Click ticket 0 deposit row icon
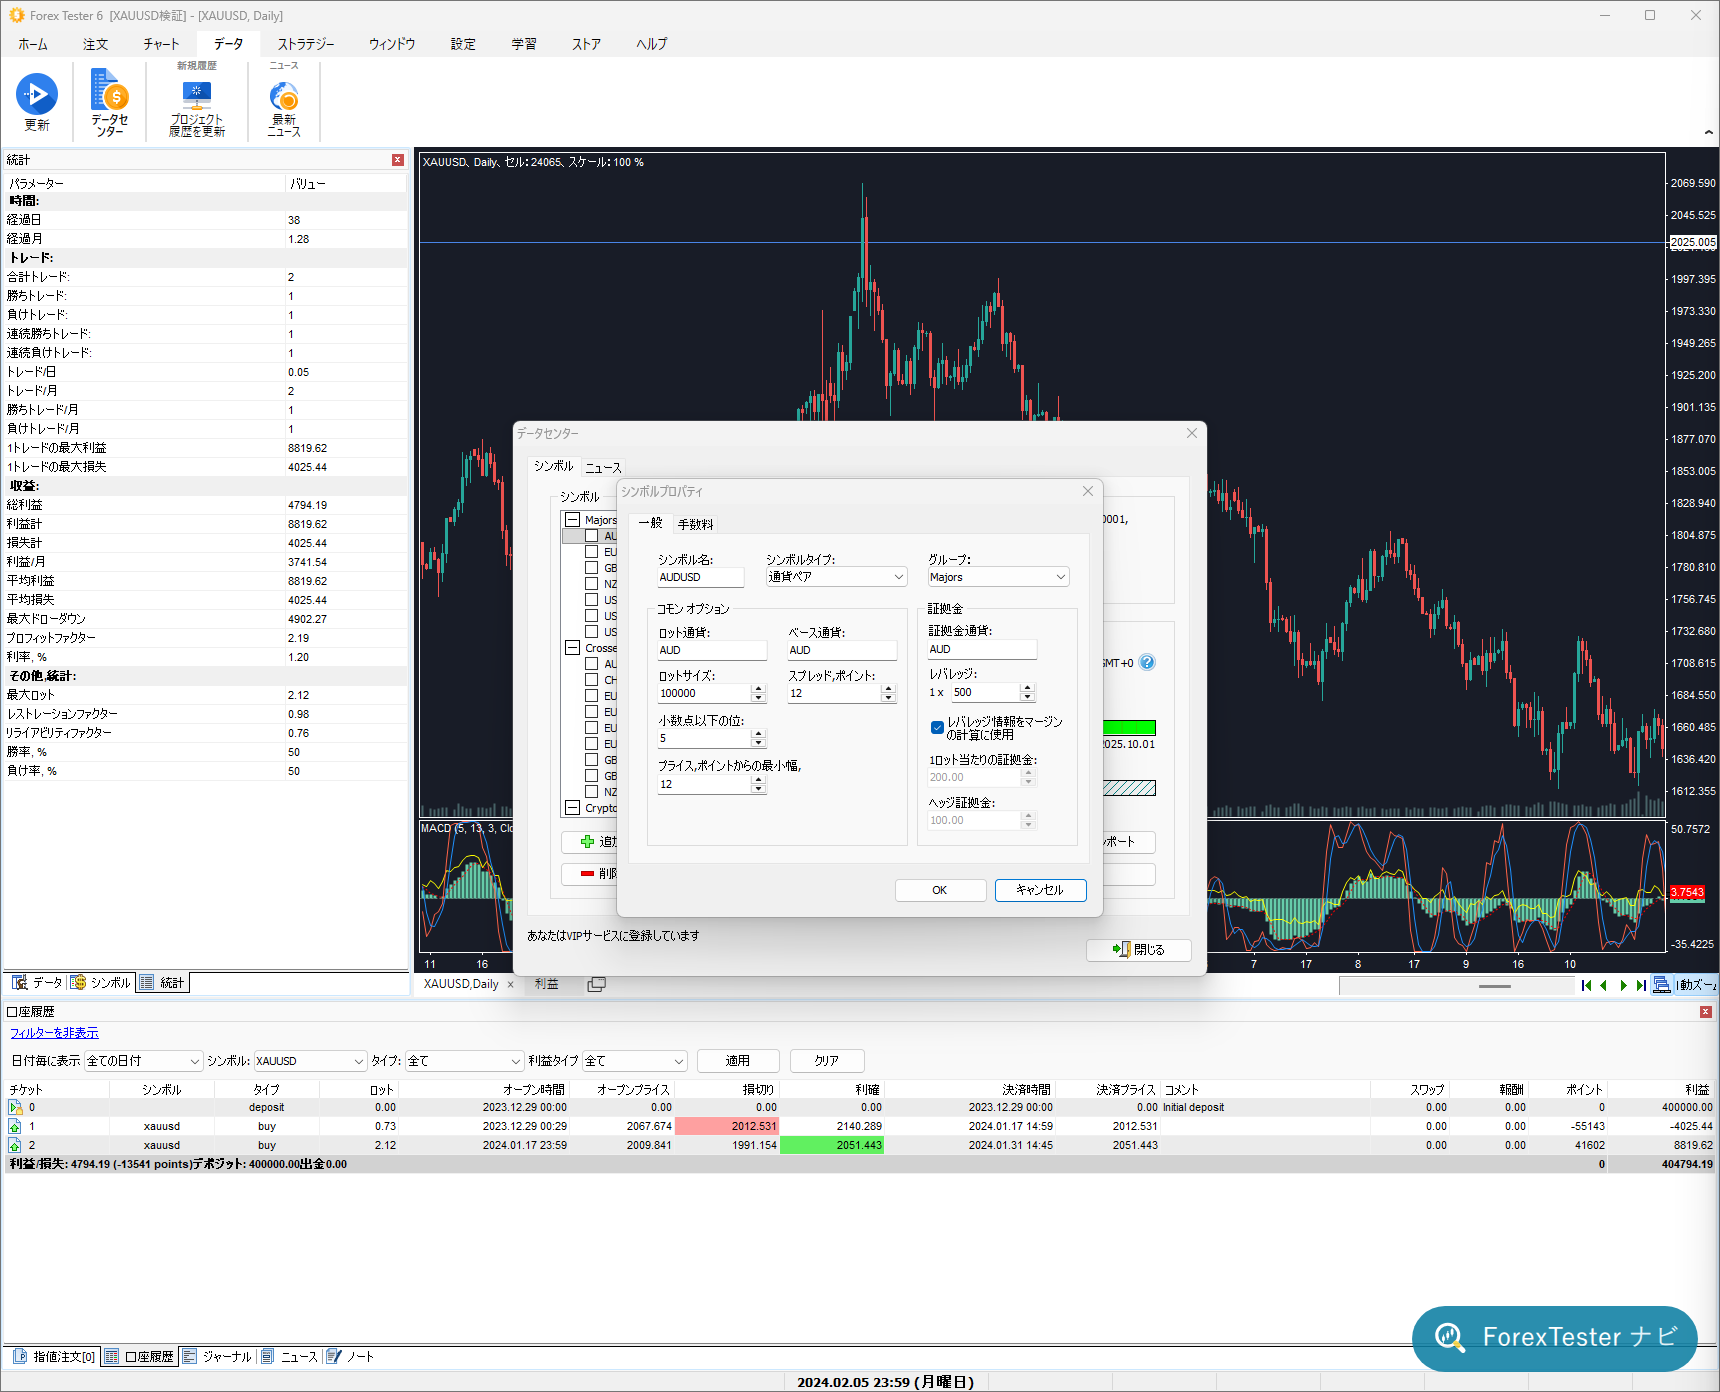Image resolution: width=1720 pixels, height=1392 pixels. click(15, 1107)
